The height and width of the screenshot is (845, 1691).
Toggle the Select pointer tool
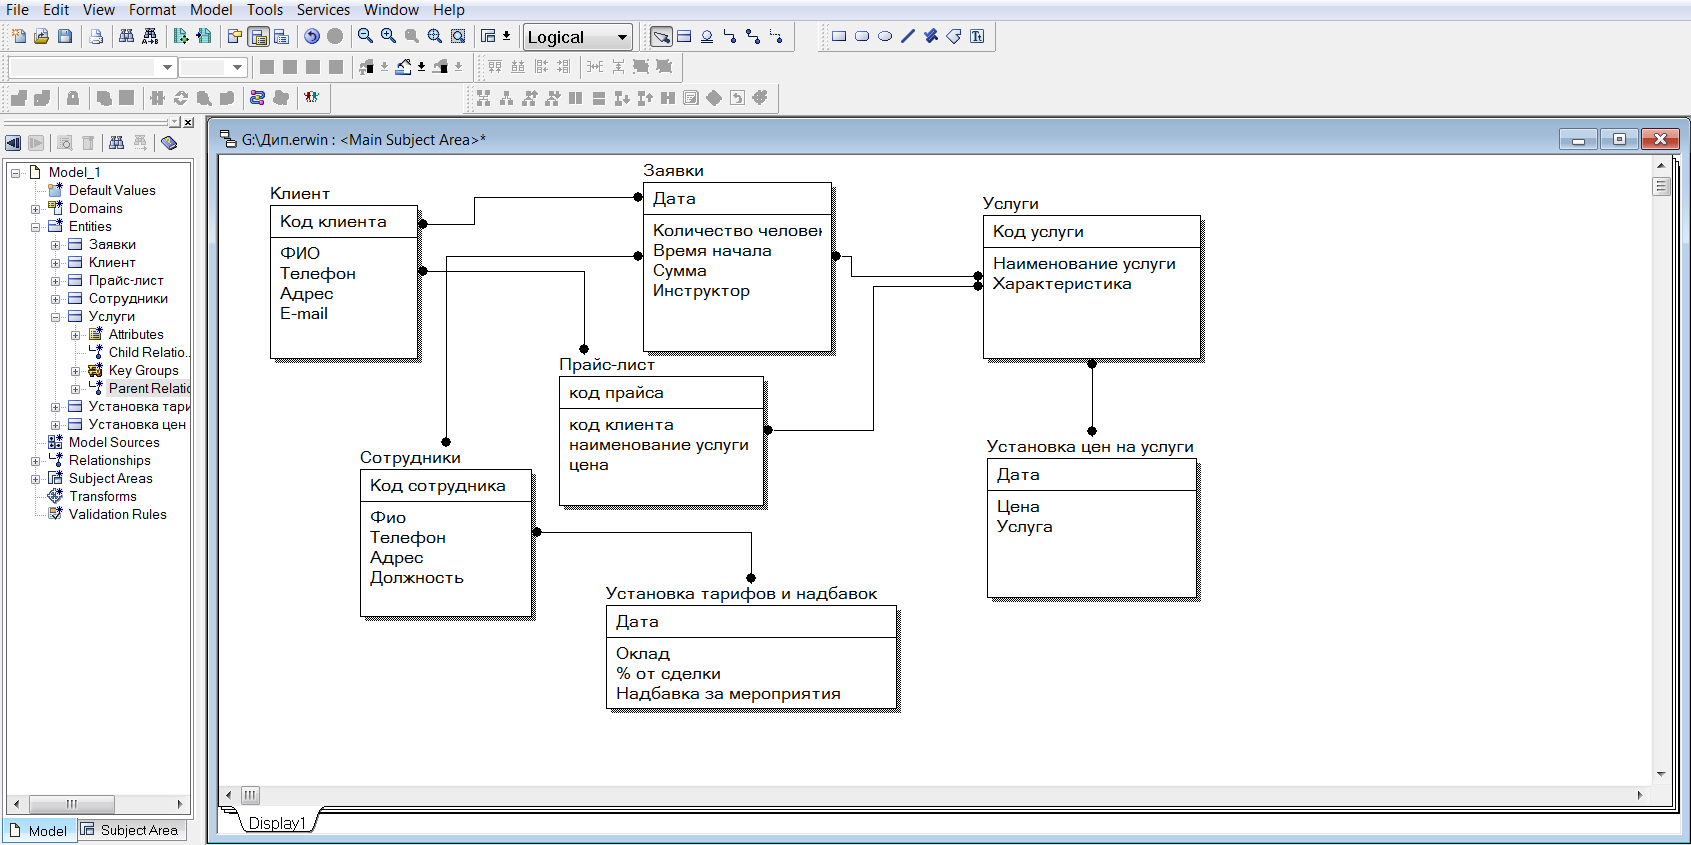661,37
